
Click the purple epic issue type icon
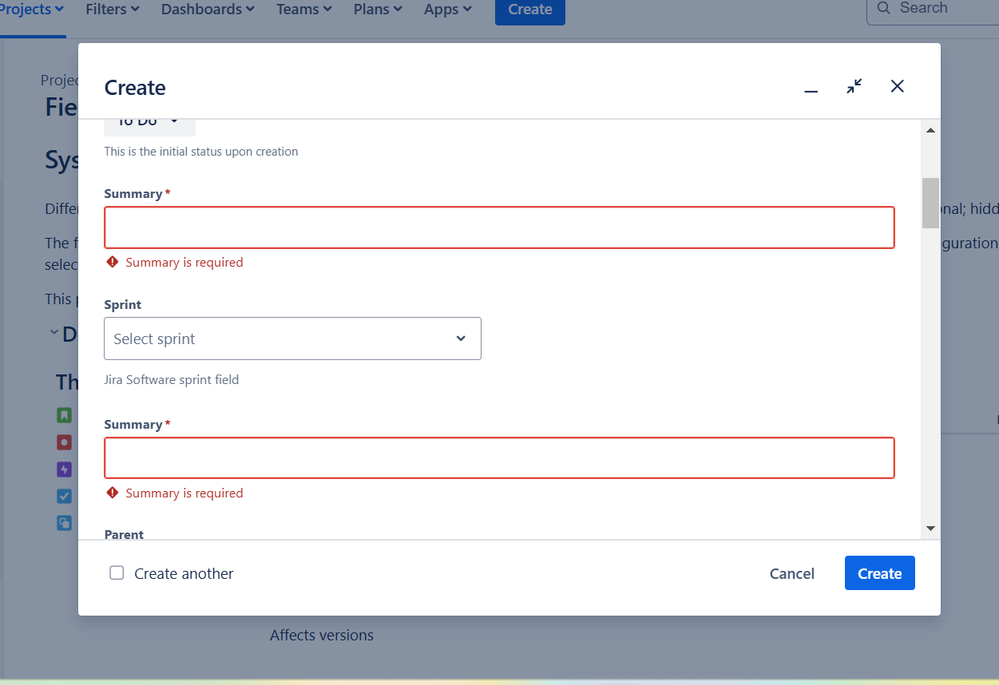(x=64, y=470)
